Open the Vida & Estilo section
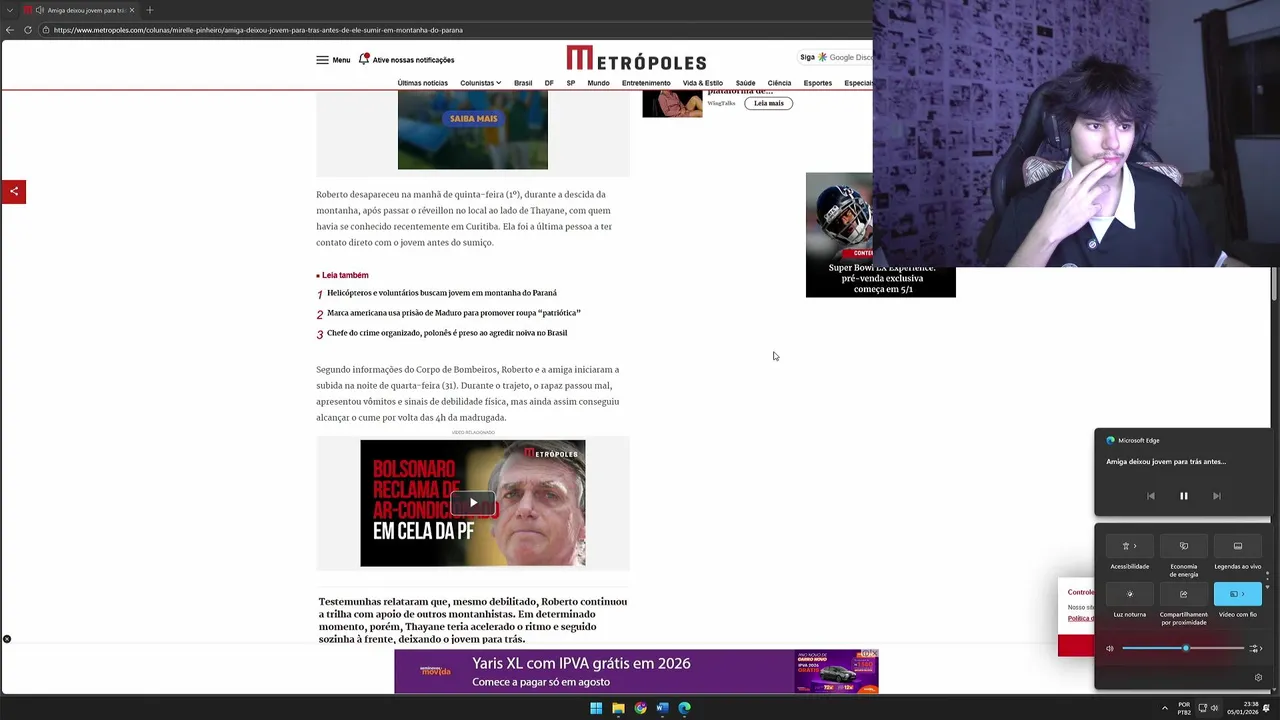1280x720 pixels. tap(703, 83)
